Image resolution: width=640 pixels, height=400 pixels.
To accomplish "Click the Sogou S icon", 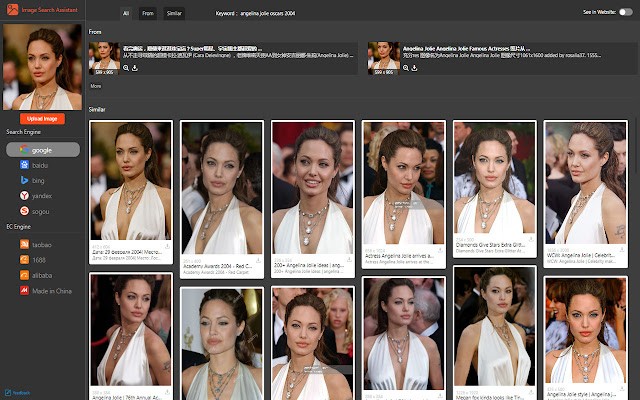I will click(24, 211).
